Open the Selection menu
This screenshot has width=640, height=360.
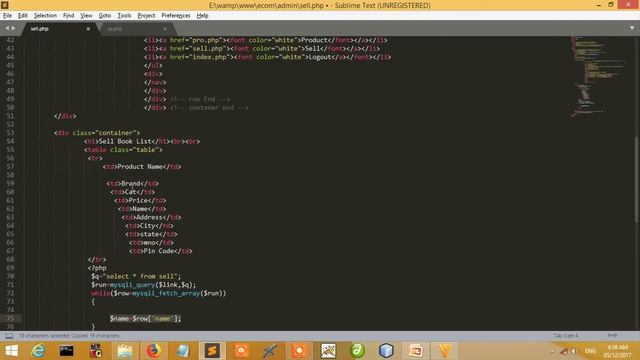point(45,16)
